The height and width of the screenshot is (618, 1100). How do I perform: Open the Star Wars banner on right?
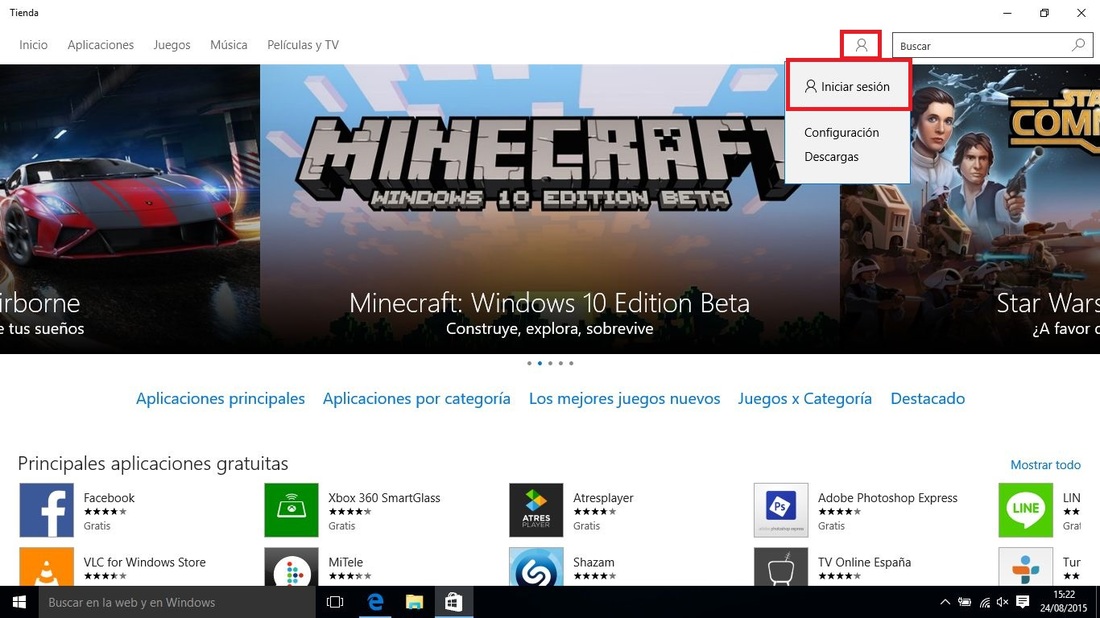[970, 209]
